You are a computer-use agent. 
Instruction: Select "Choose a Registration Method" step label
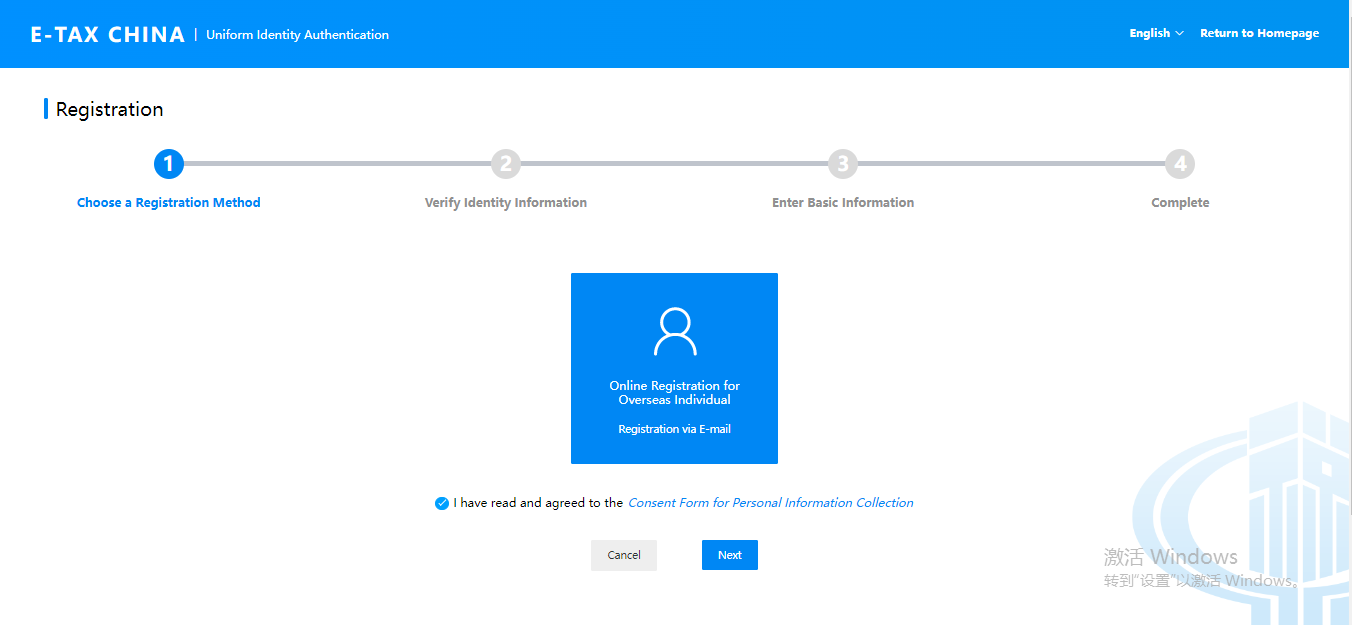pos(168,203)
